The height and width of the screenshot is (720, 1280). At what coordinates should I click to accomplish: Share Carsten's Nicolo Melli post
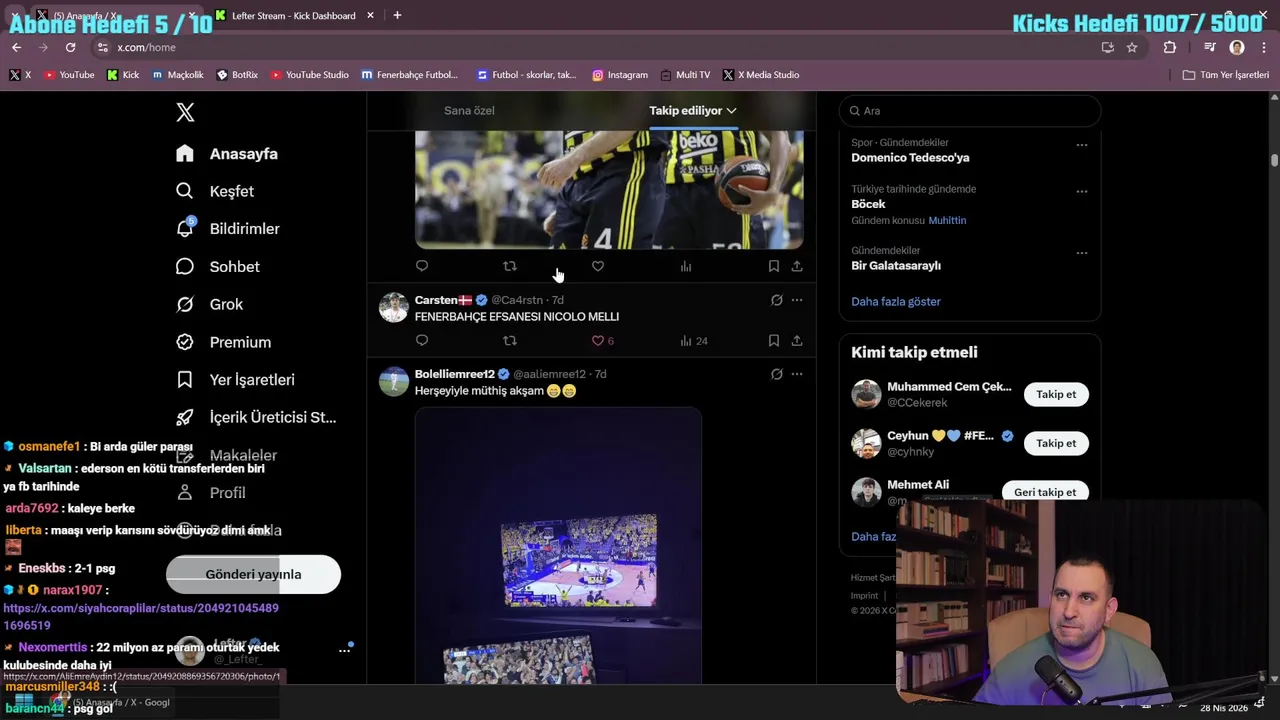tap(797, 341)
